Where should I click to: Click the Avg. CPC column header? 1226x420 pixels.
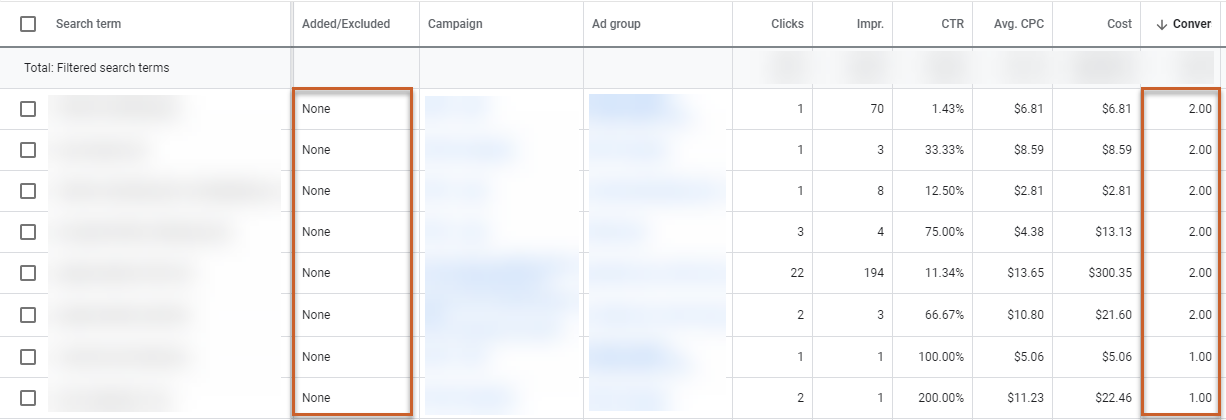pos(1019,24)
